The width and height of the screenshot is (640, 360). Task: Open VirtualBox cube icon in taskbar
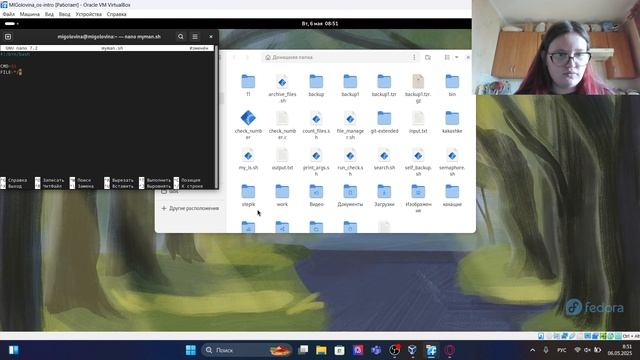[412, 350]
